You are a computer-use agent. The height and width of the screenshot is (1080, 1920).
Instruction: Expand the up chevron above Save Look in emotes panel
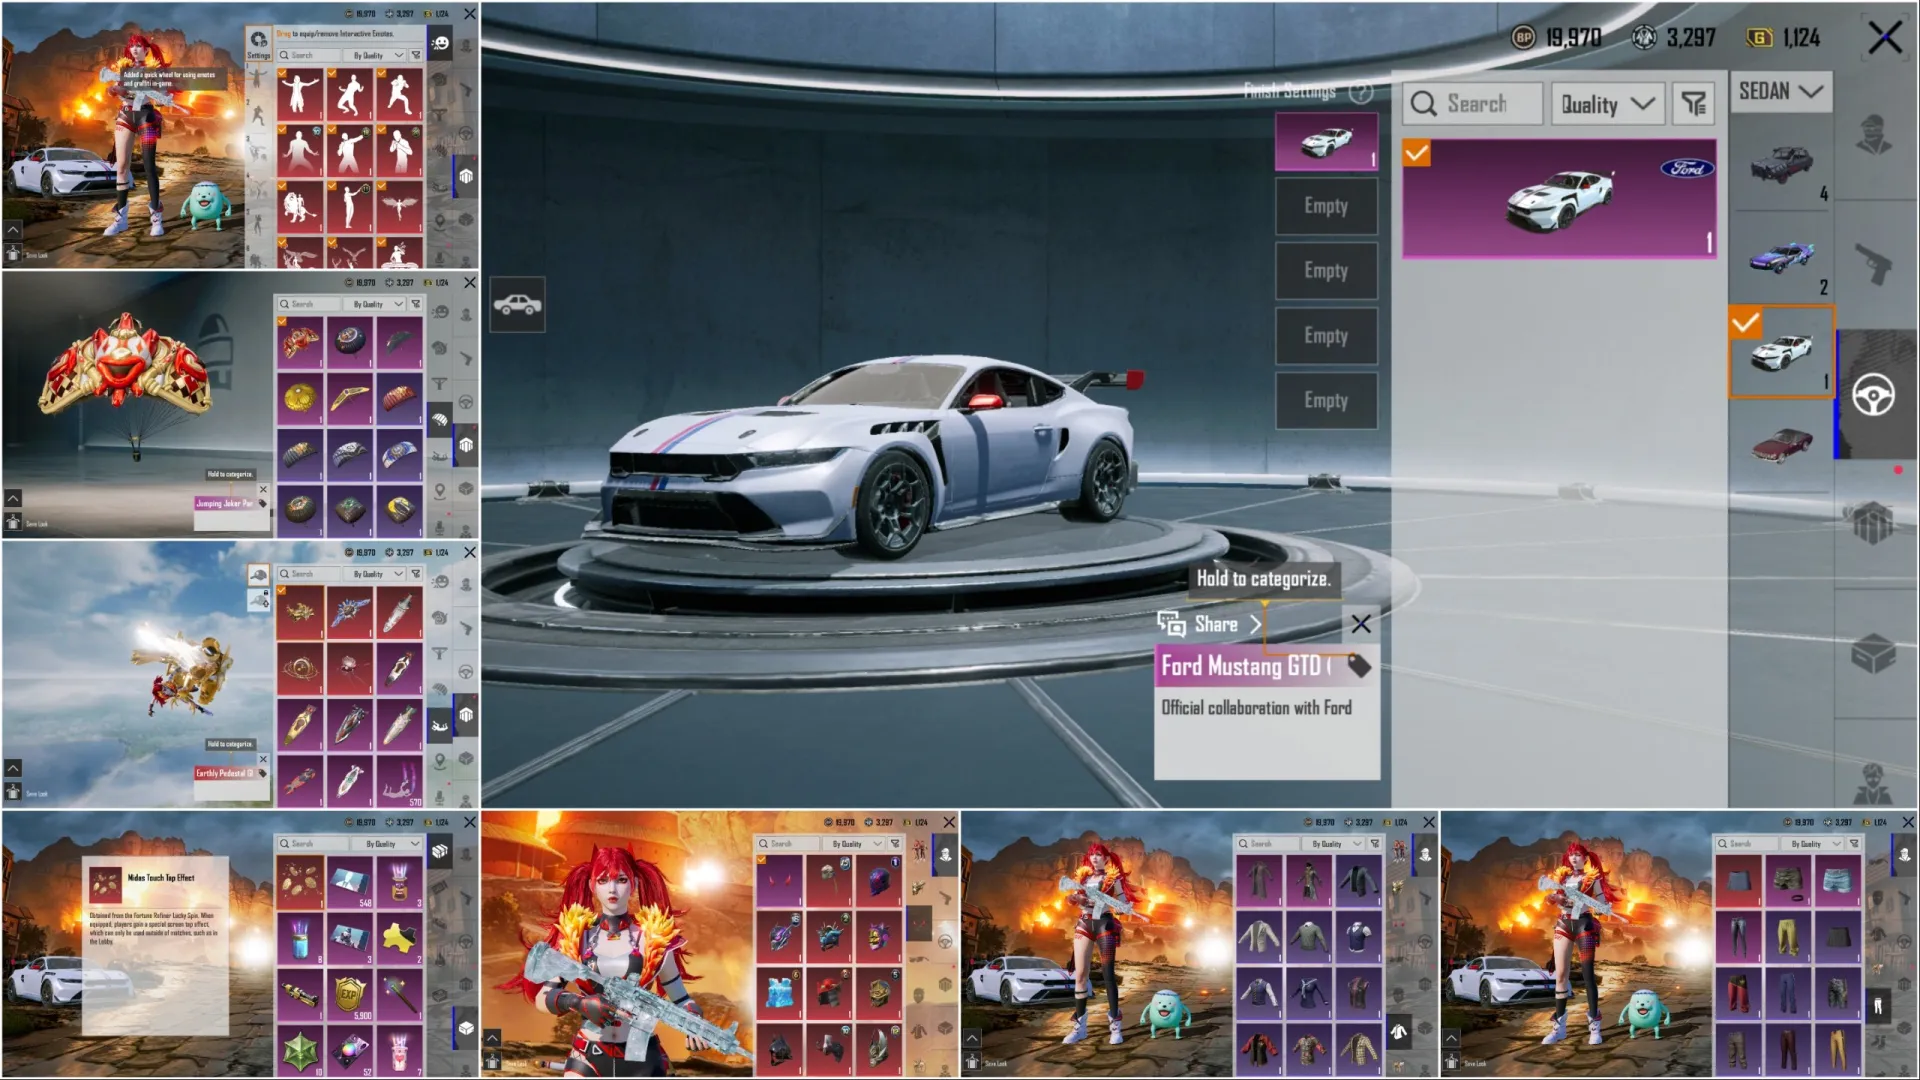[x=12, y=229]
